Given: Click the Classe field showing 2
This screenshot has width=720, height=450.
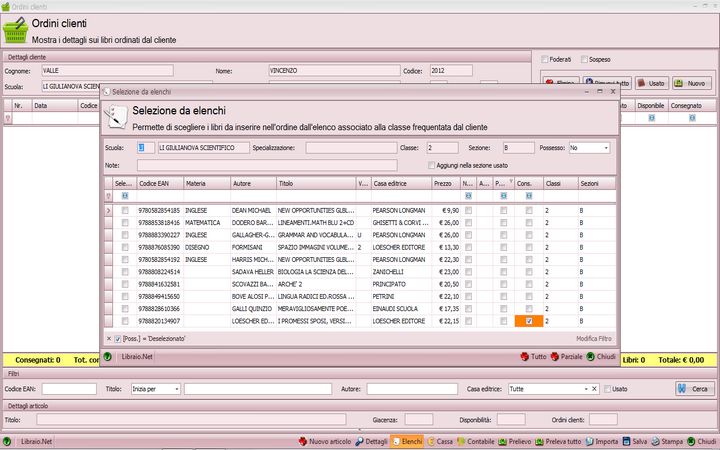Looking at the screenshot, I should (x=442, y=148).
